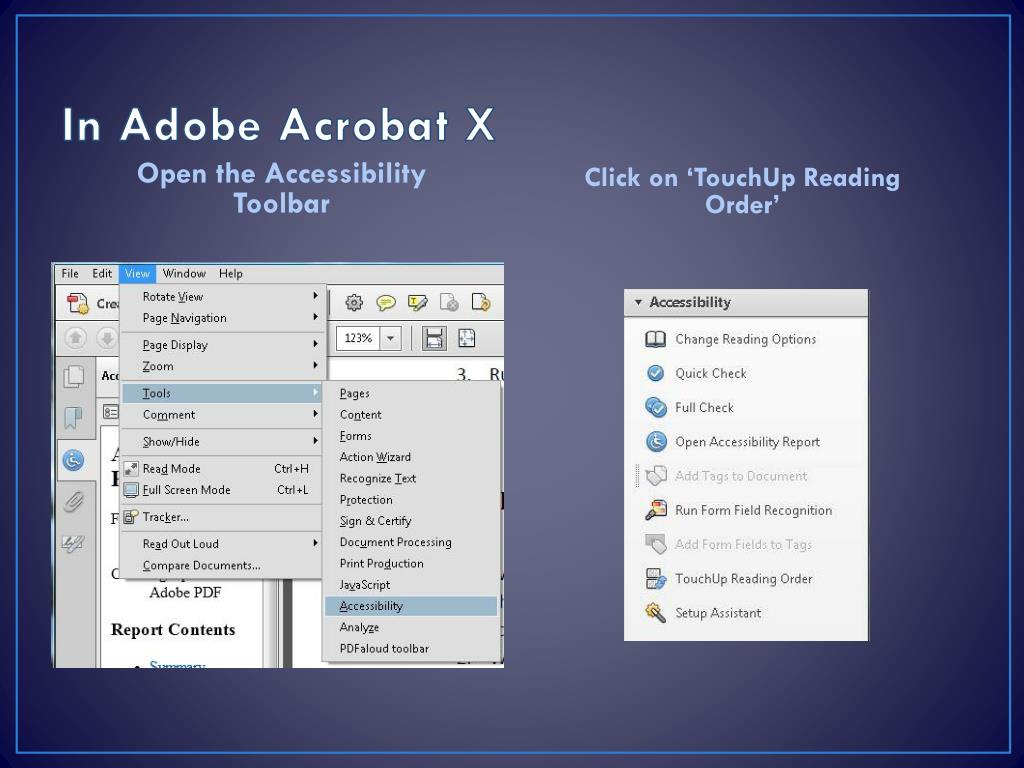Click the Change Reading Options book icon
This screenshot has height=768, width=1024.
point(655,339)
